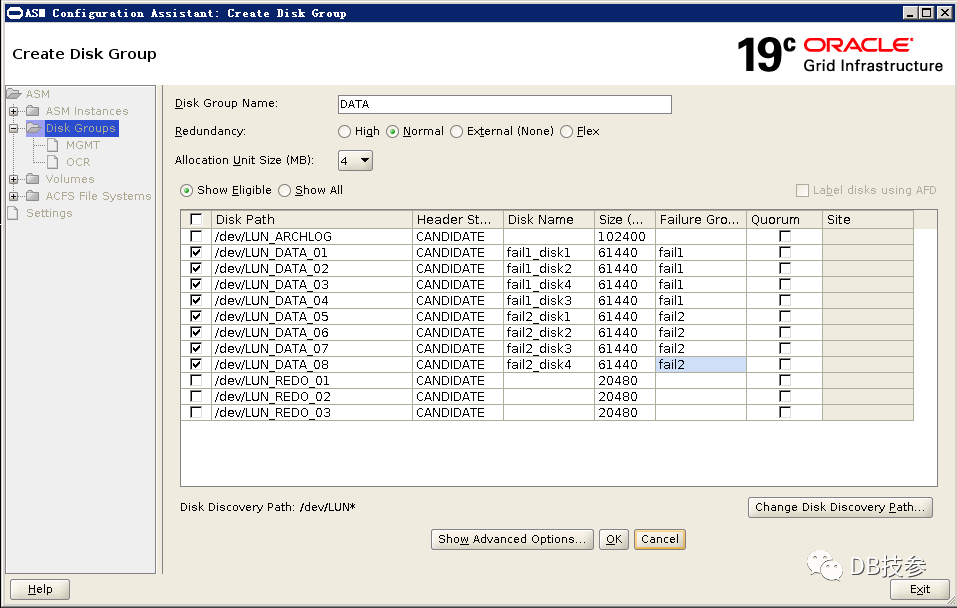The image size is (957, 608).
Task: Expand the ASM Instances tree node
Action: 14,111
